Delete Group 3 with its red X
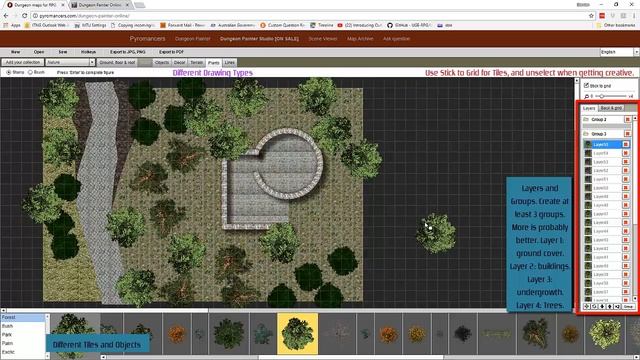The image size is (640, 360). point(627,134)
